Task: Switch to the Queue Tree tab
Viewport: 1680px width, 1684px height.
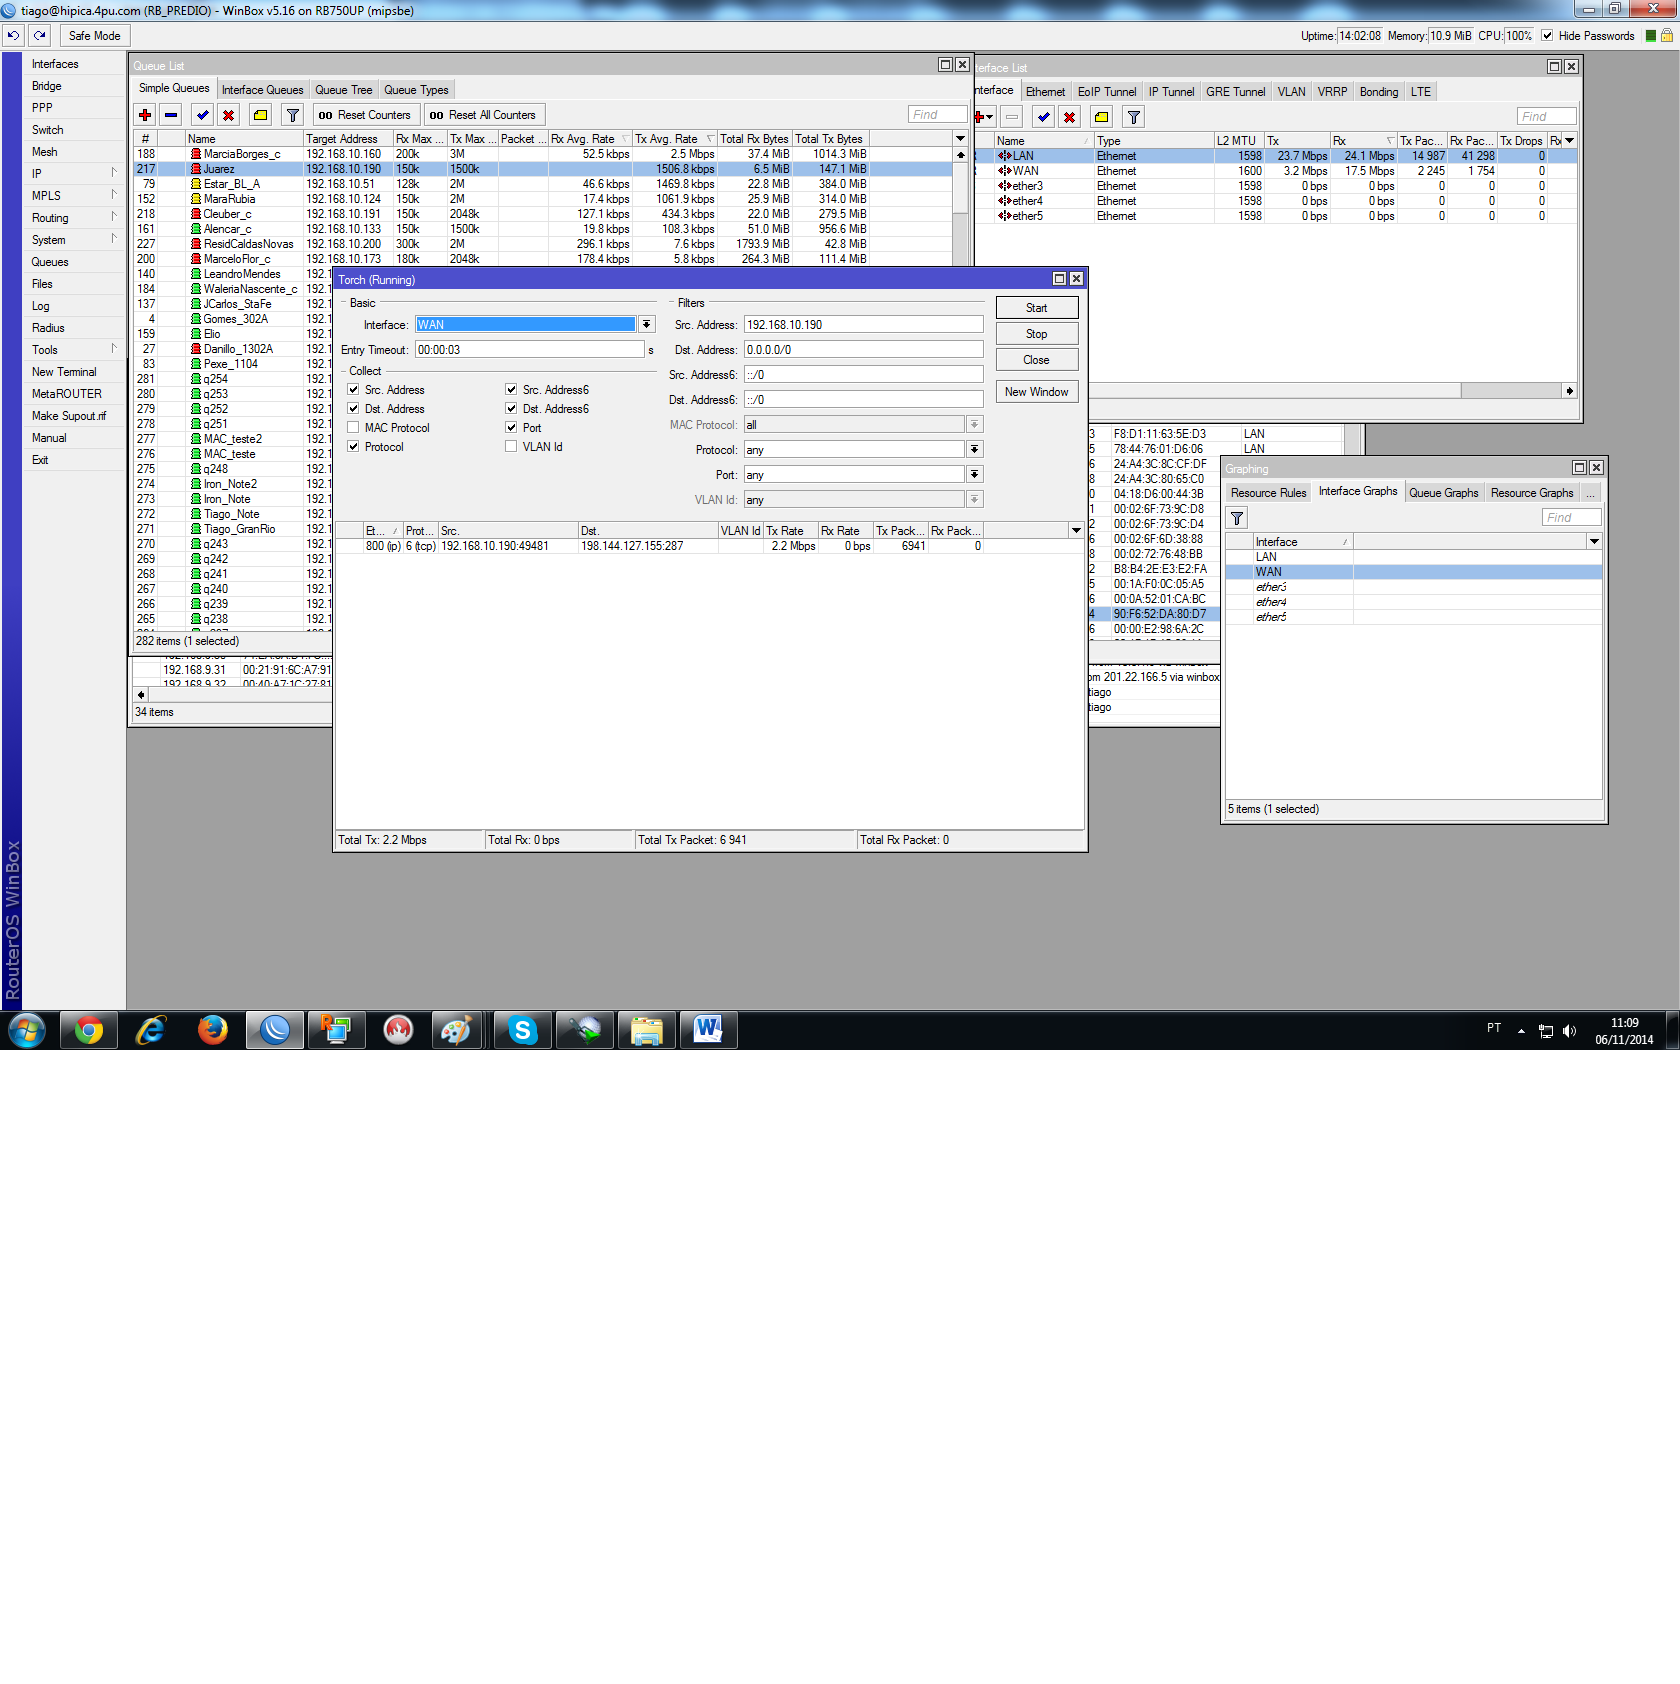Action: [344, 90]
